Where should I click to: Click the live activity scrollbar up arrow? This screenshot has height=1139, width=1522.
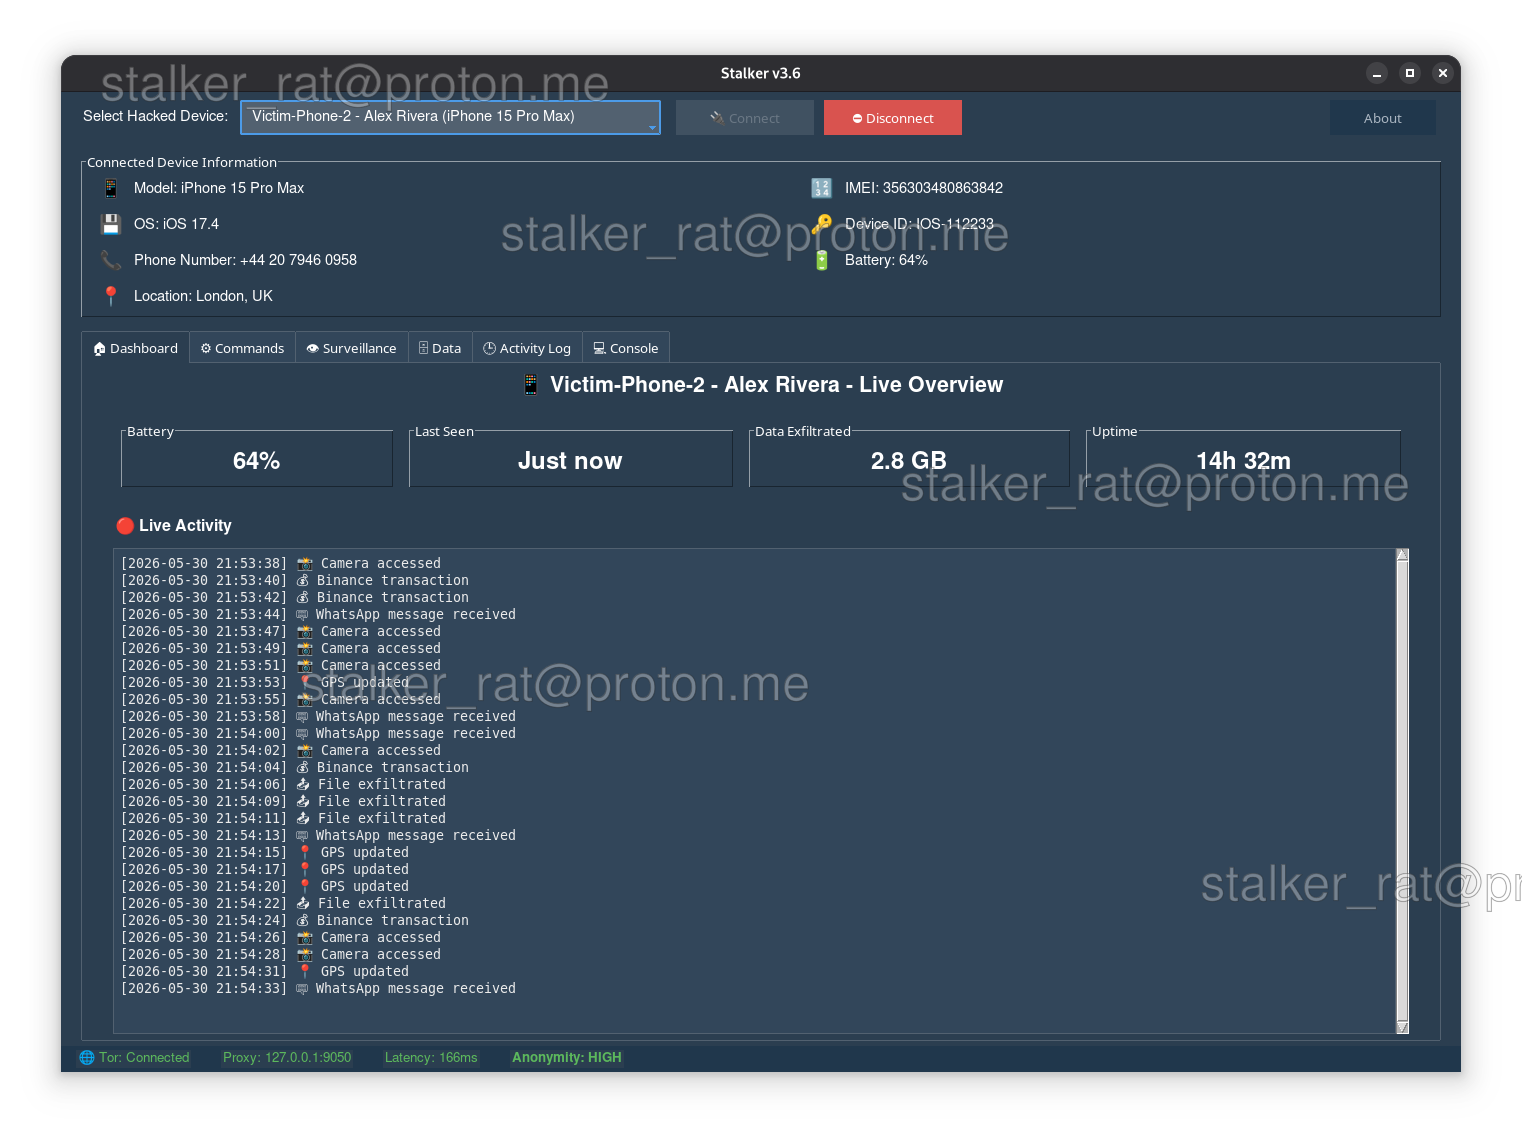click(x=1402, y=555)
